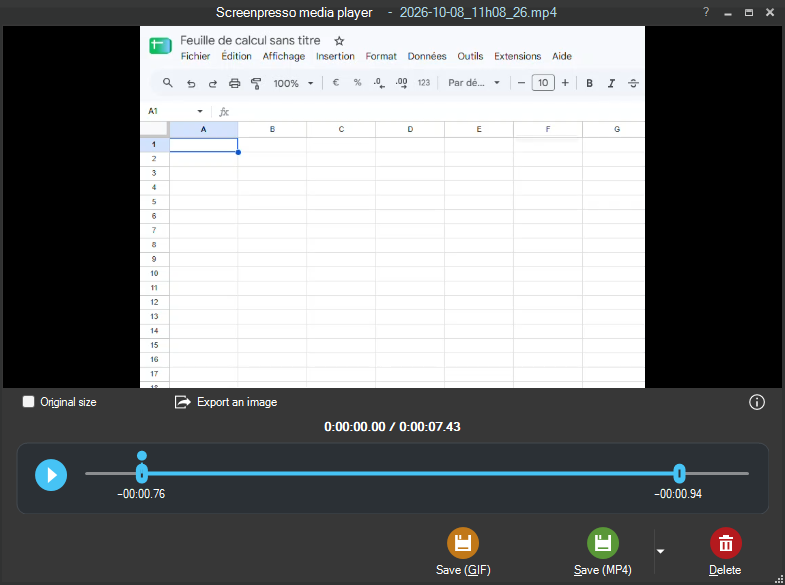
Task: Play the recorded video
Action: [51, 475]
